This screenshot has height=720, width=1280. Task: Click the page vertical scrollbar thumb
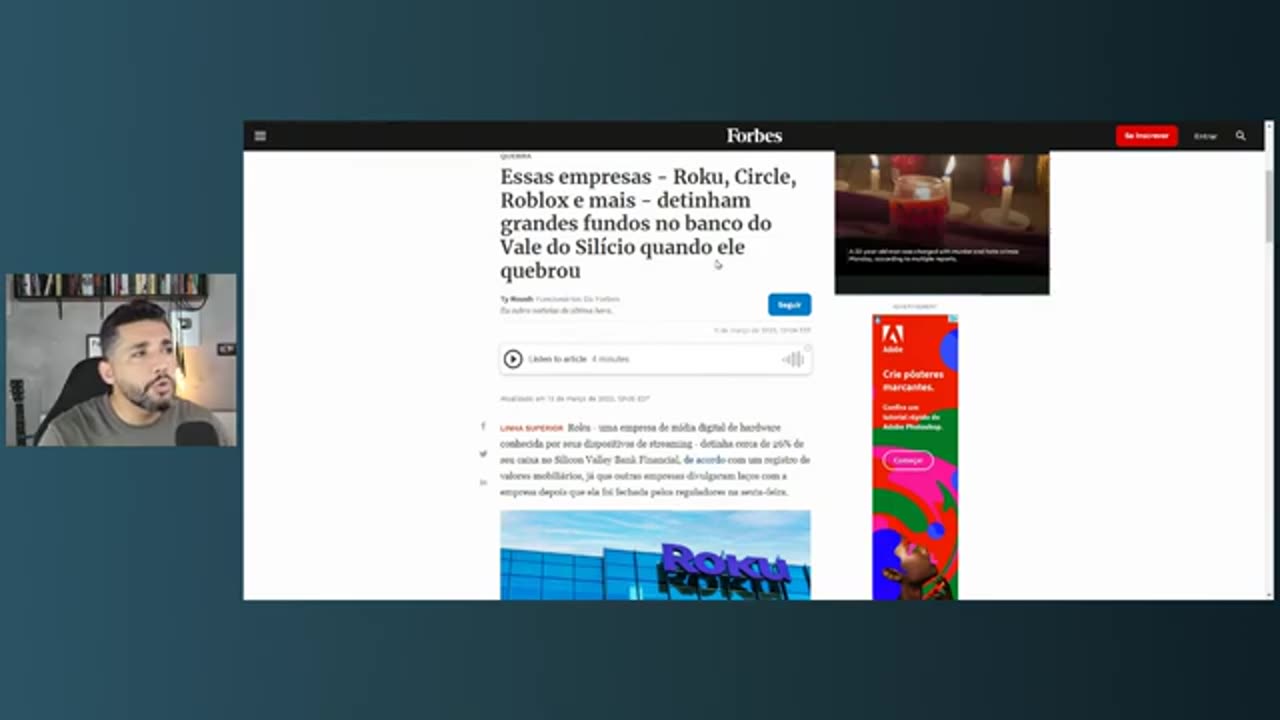pyautogui.click(x=1269, y=205)
